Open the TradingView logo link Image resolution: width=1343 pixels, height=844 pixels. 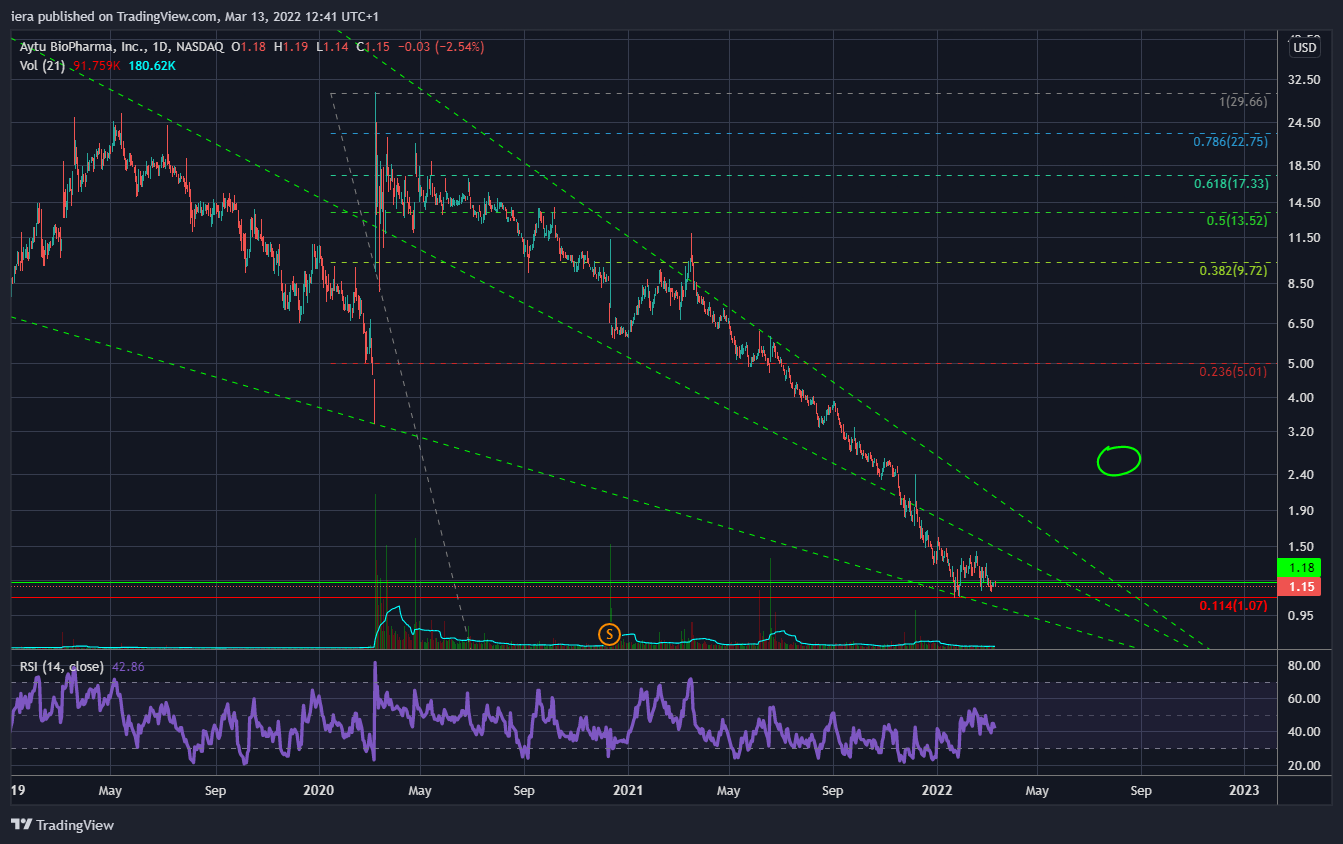point(62,825)
